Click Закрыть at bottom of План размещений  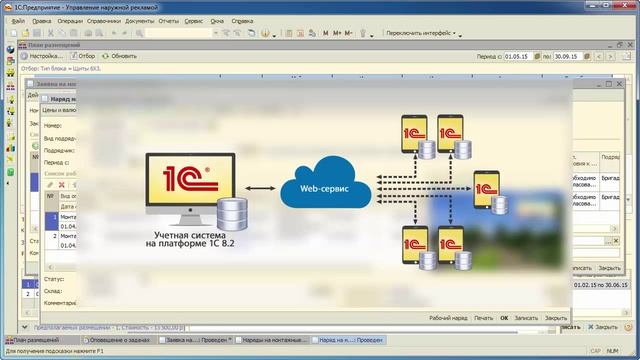click(x=602, y=327)
